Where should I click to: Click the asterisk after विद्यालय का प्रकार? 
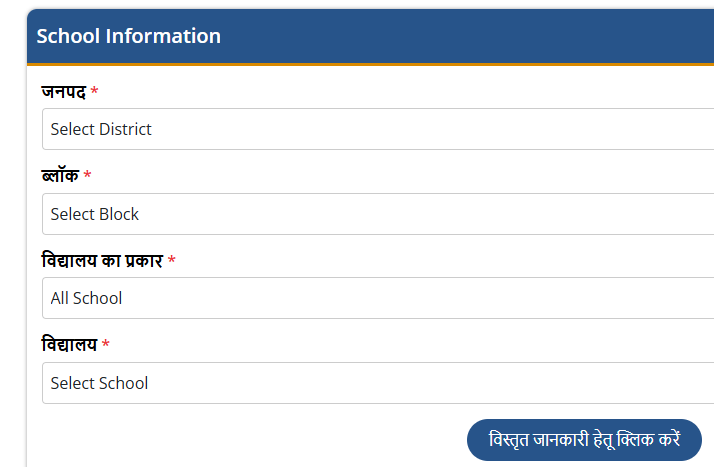[x=172, y=261]
